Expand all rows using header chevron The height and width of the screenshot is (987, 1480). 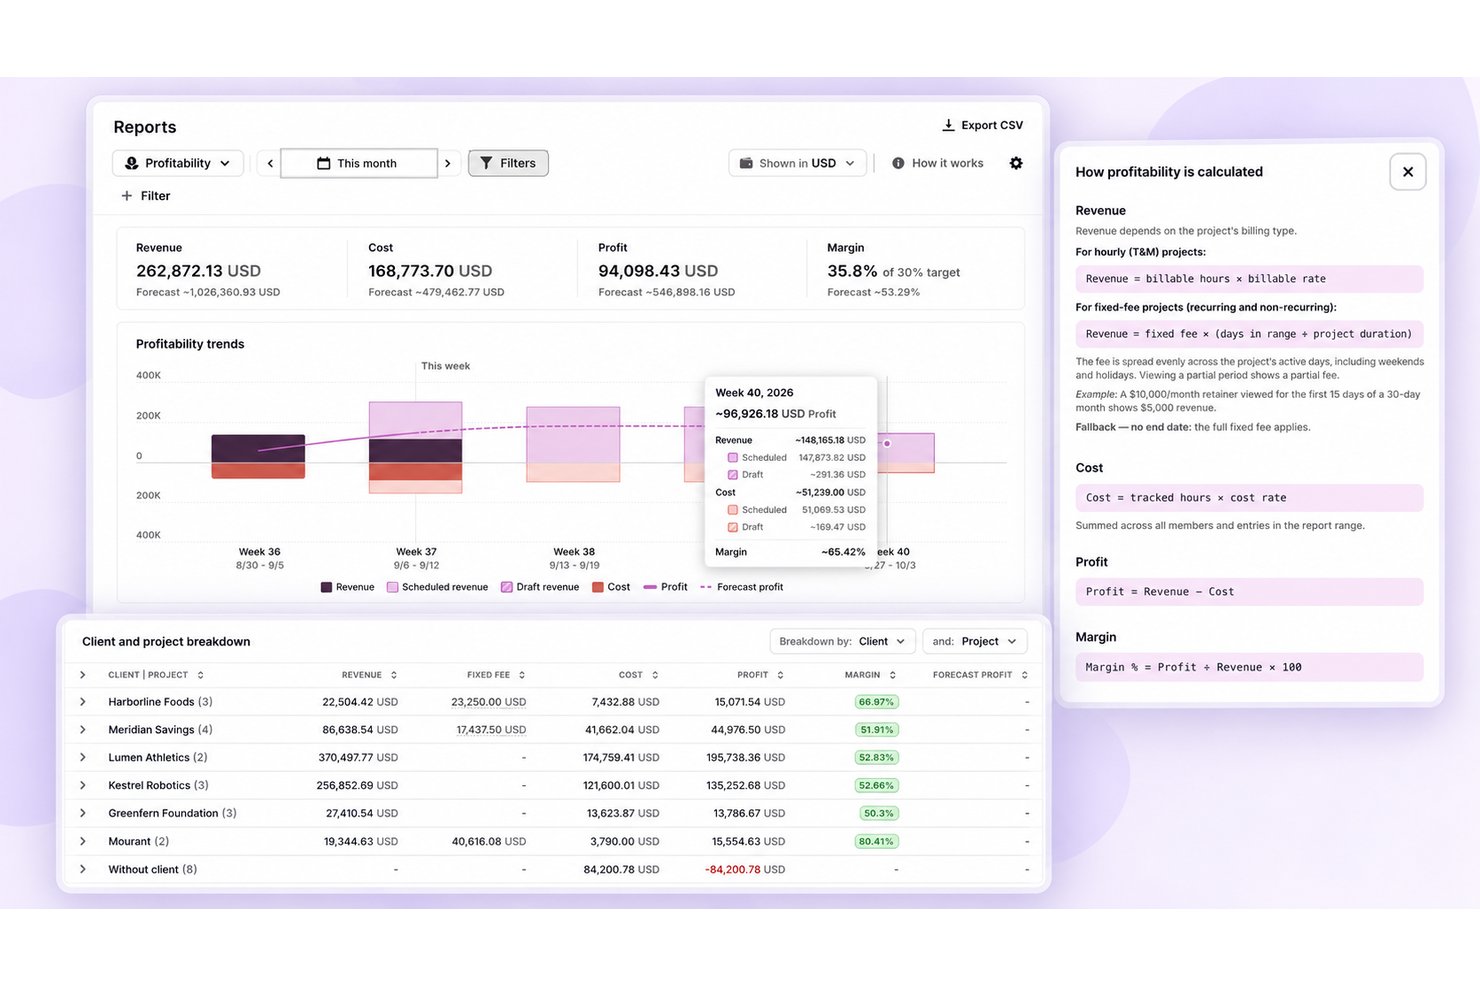[83, 675]
